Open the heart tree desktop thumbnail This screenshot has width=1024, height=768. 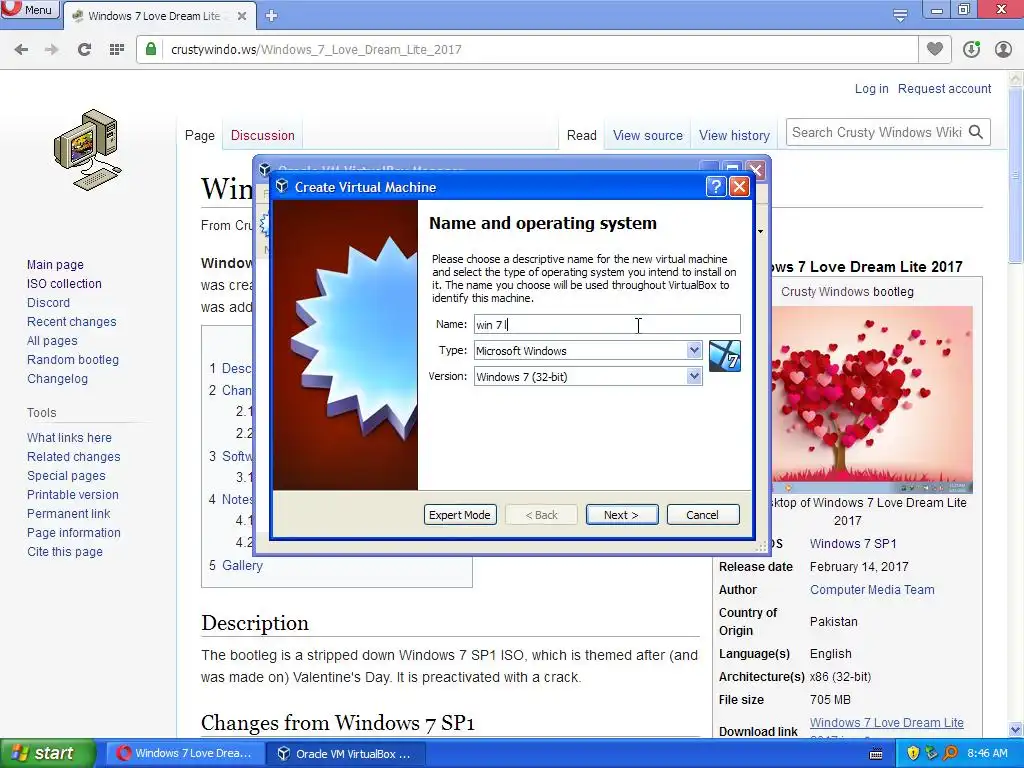pyautogui.click(x=872, y=400)
